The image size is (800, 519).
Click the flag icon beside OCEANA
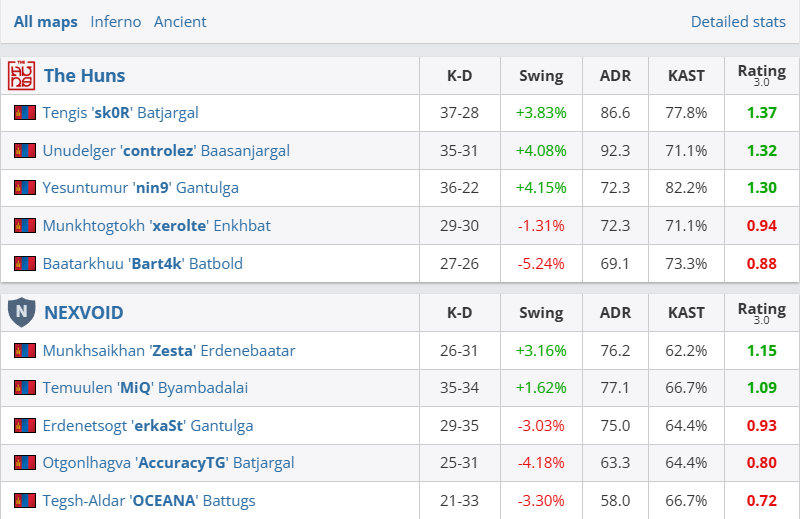pos(25,500)
